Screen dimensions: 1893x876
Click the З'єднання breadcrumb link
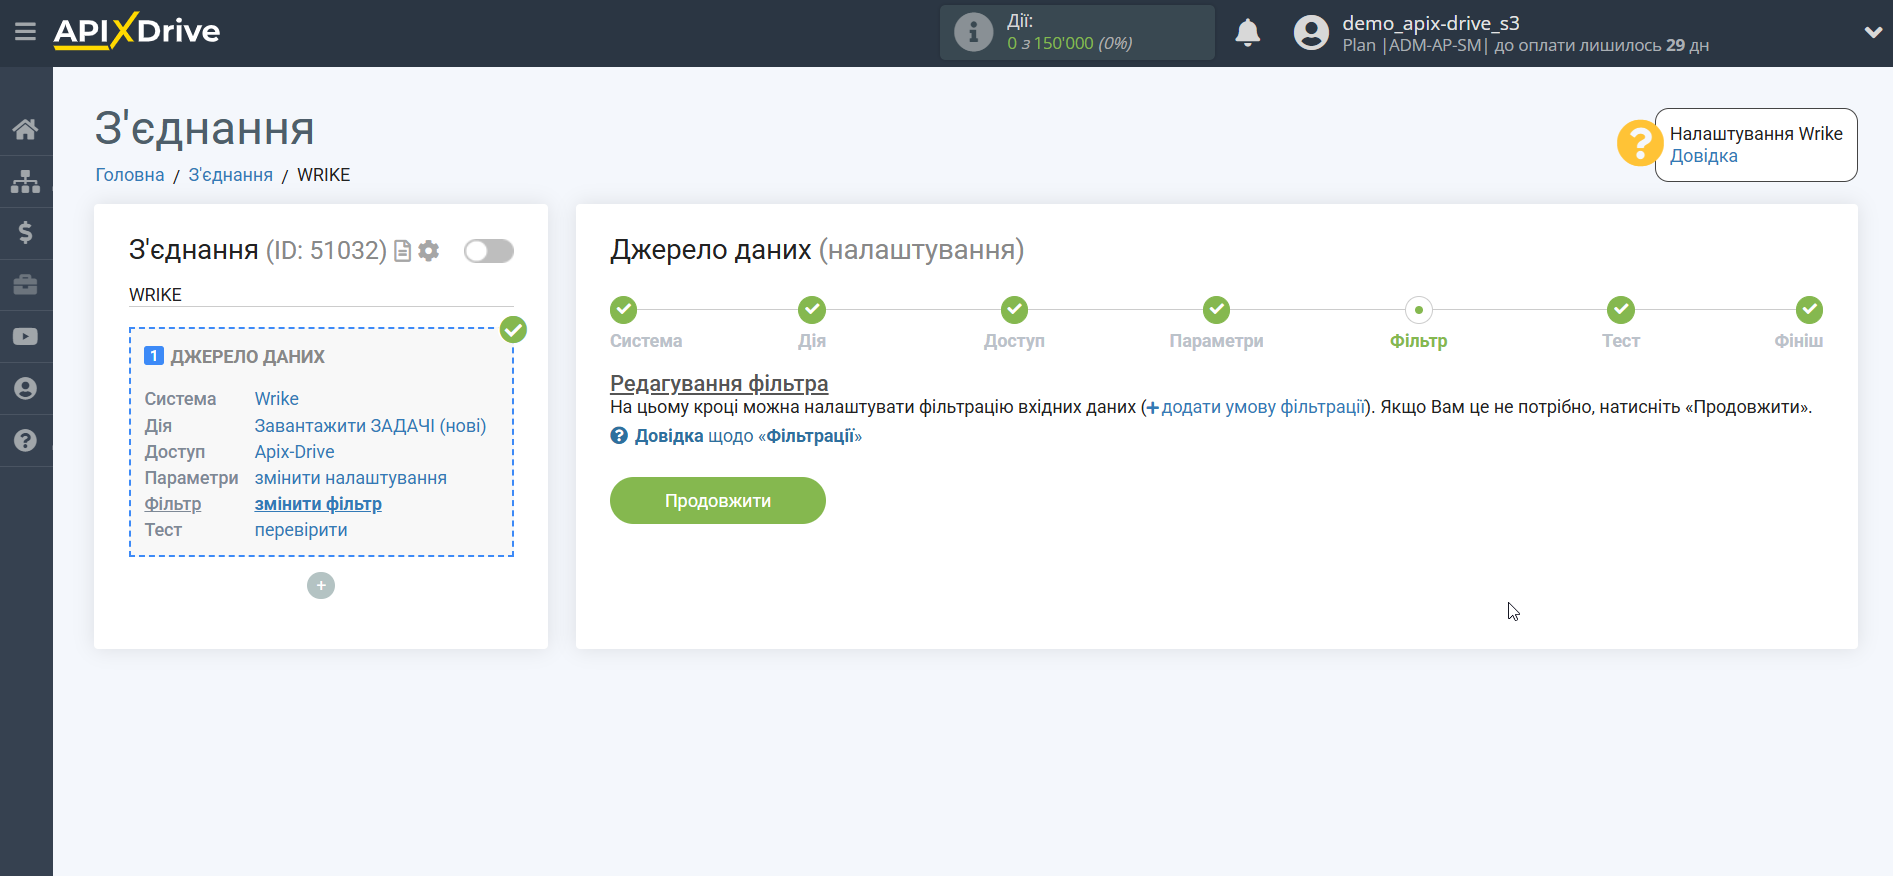[230, 175]
